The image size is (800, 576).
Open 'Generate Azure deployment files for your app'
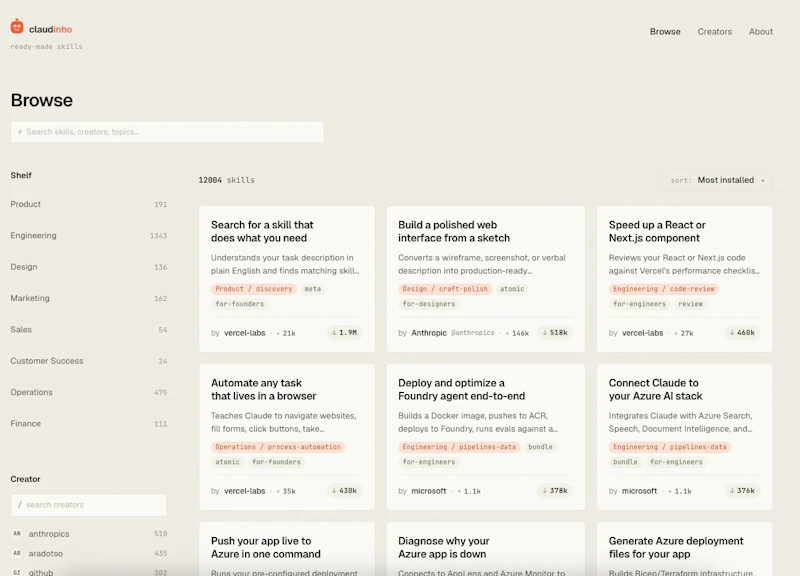[x=676, y=547]
